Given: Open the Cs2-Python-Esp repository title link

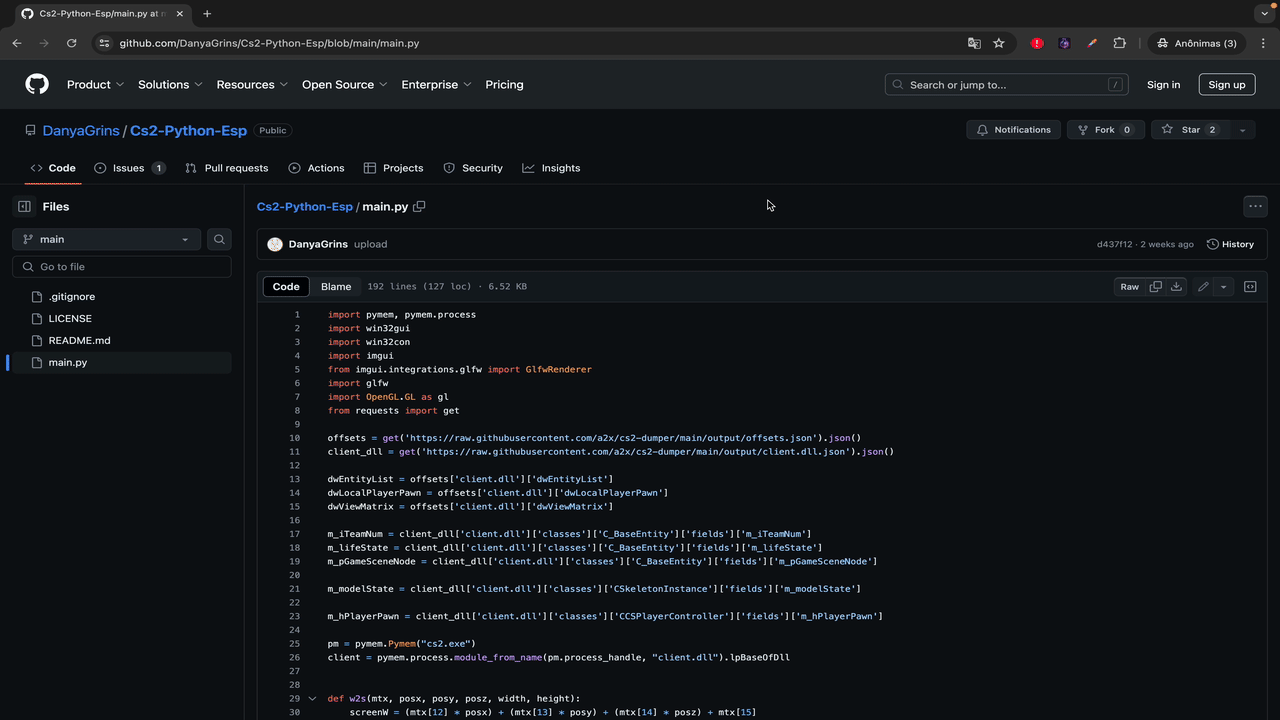Looking at the screenshot, I should 188,131.
